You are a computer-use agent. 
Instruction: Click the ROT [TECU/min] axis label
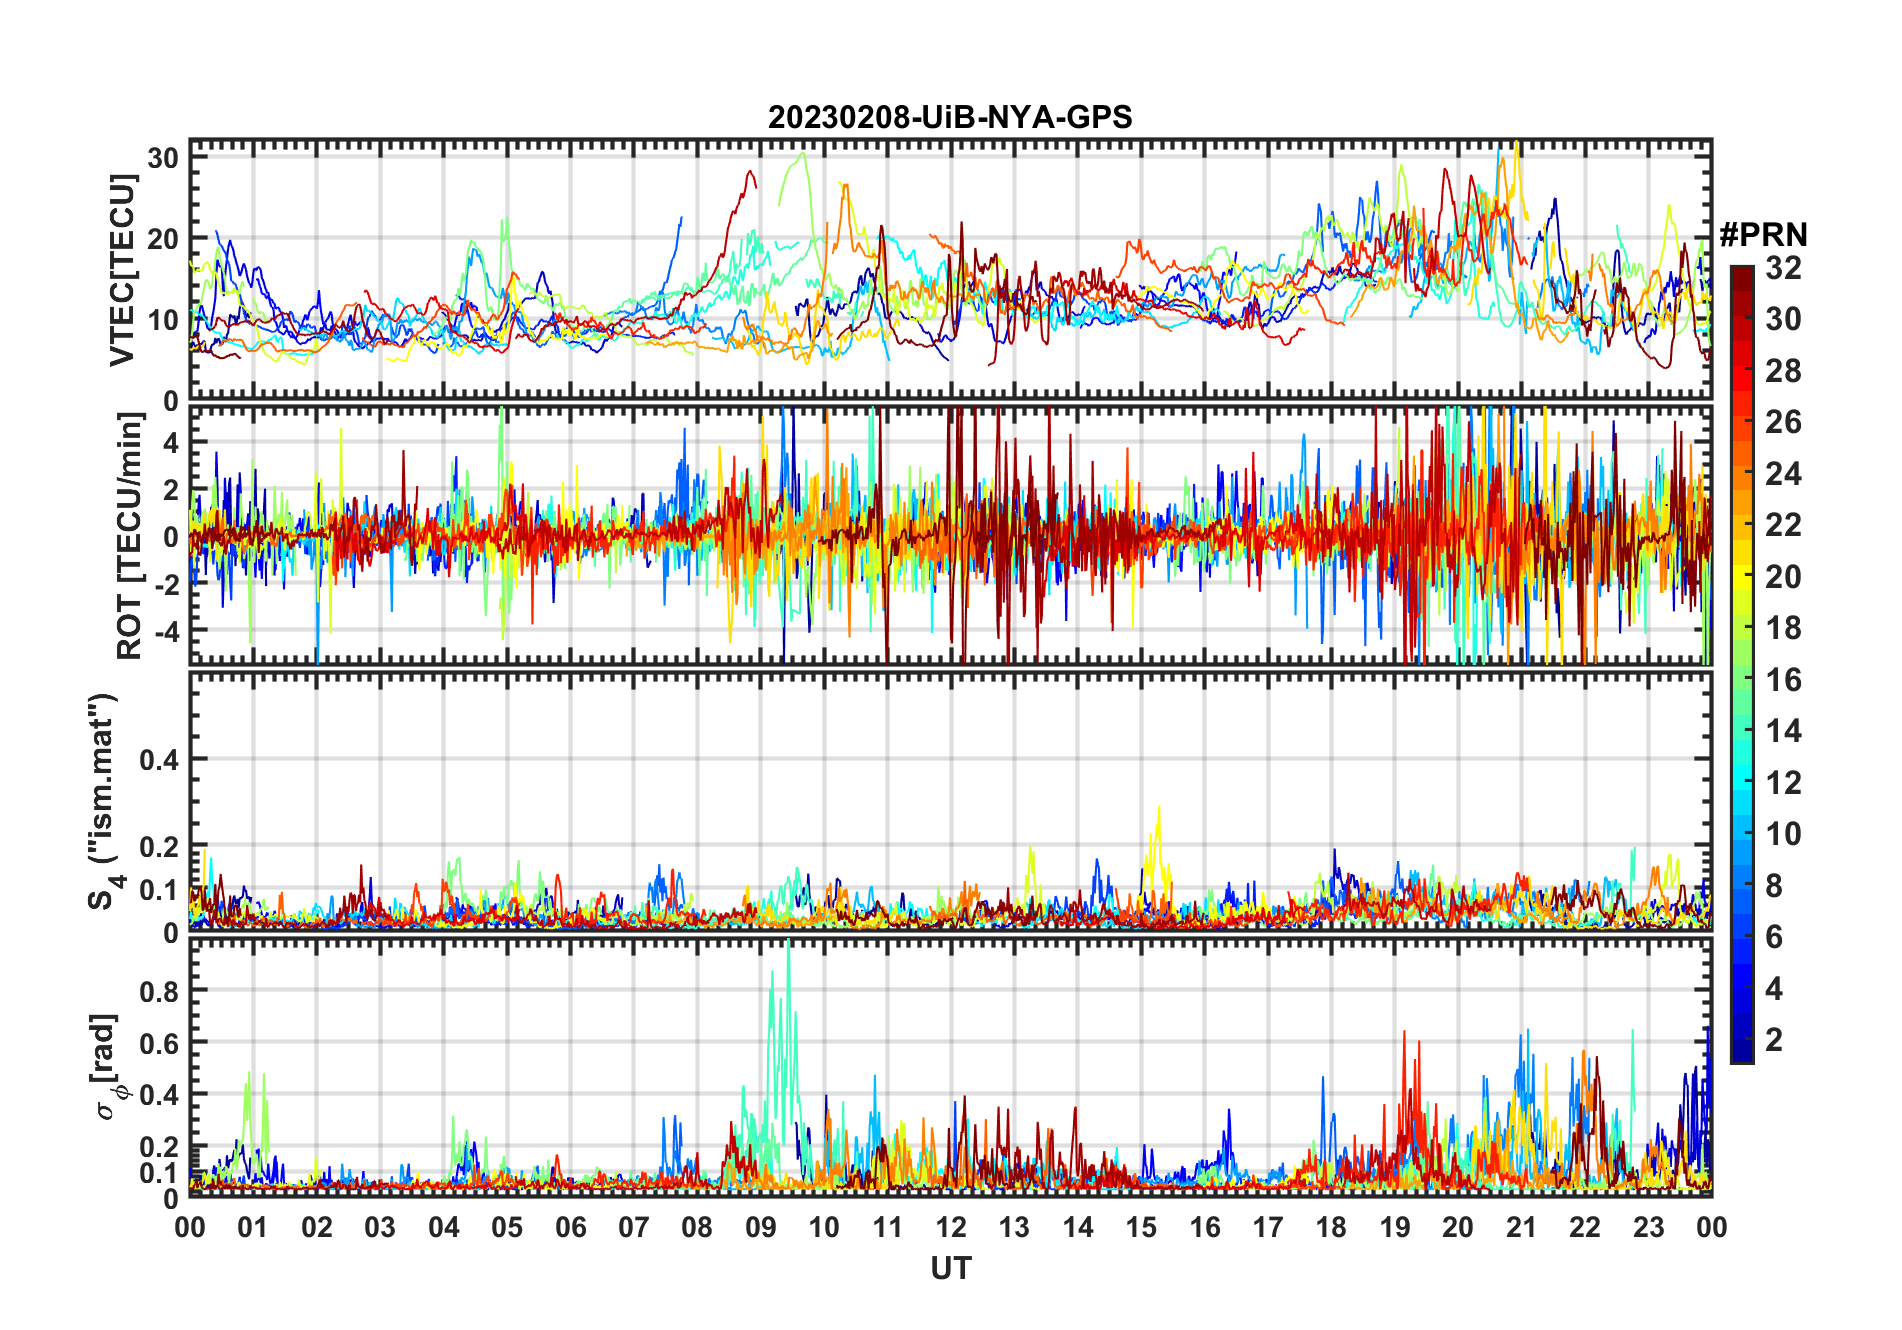(x=129, y=535)
